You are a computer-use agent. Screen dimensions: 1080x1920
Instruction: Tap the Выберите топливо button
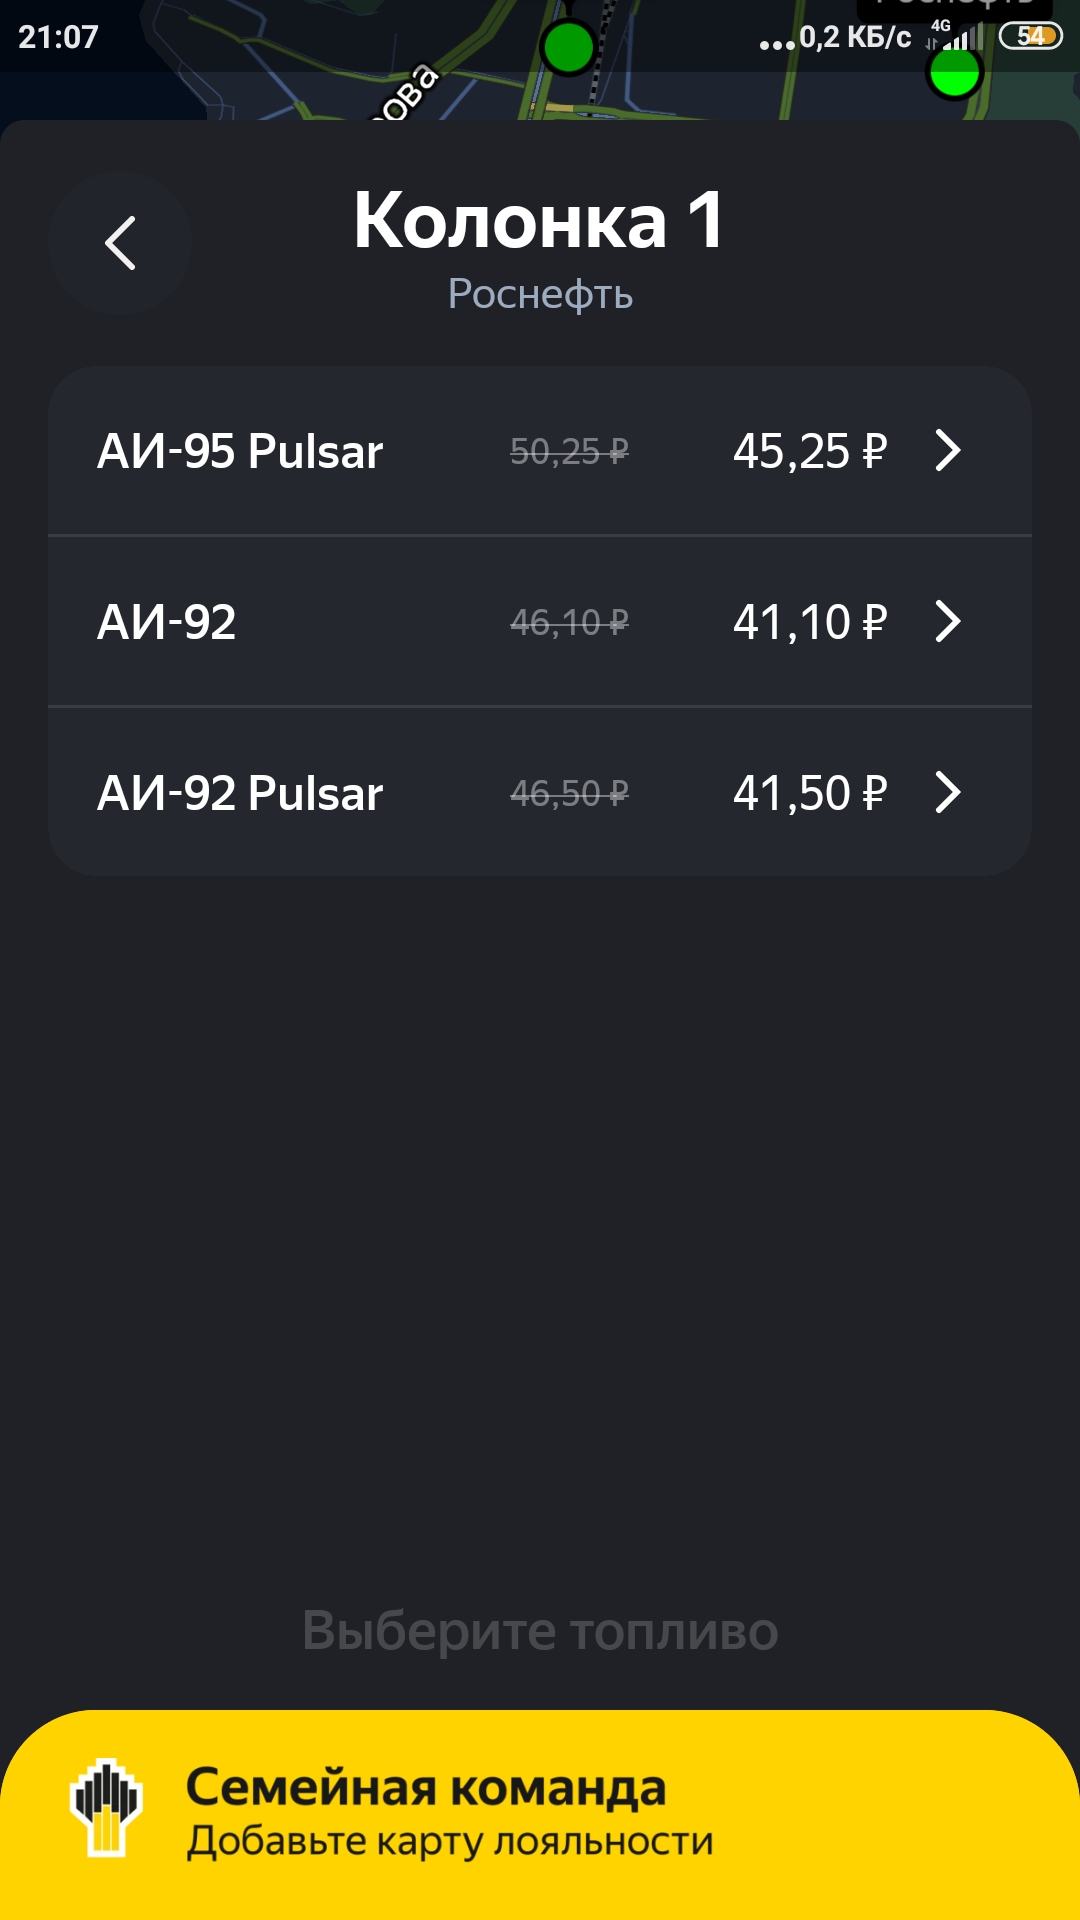click(540, 1631)
